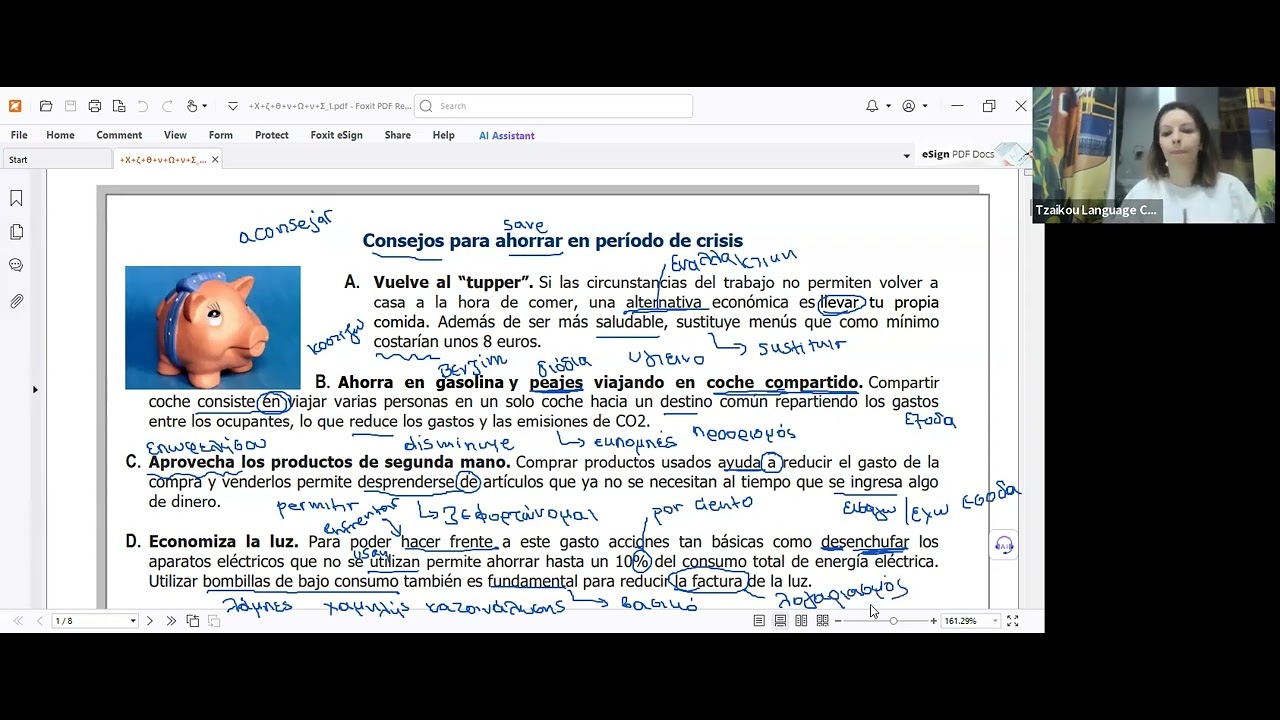
Task: Enable Facing page layout in status bar
Action: coord(800,620)
